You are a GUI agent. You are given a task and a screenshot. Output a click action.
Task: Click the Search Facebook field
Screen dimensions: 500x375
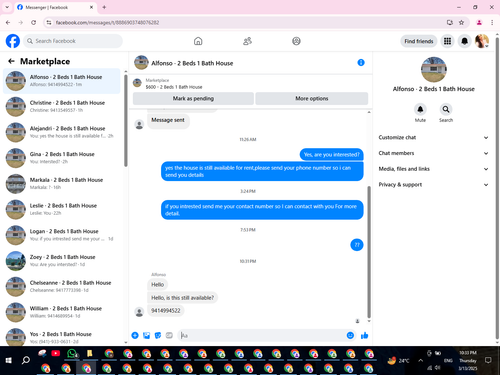pos(73,41)
